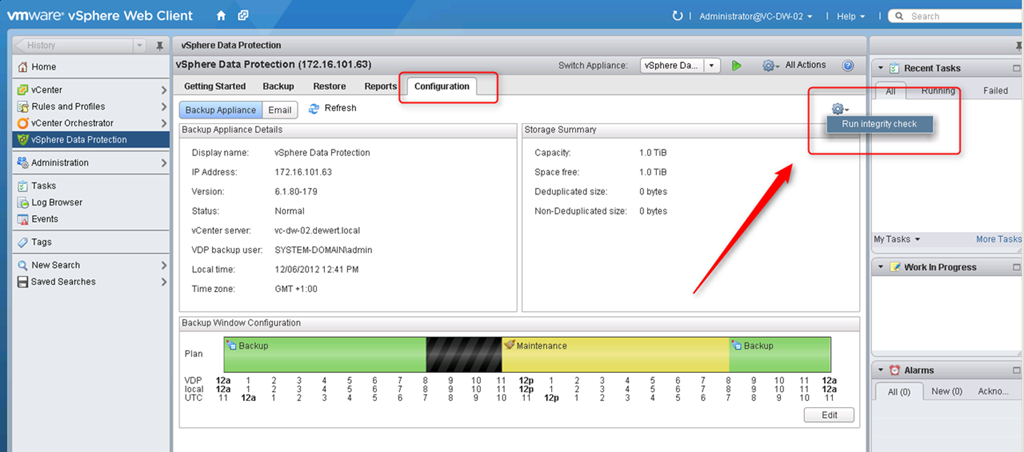Image resolution: width=1024 pixels, height=452 pixels.
Task: Click Maintenance block in plan
Action: pyautogui.click(x=615, y=354)
